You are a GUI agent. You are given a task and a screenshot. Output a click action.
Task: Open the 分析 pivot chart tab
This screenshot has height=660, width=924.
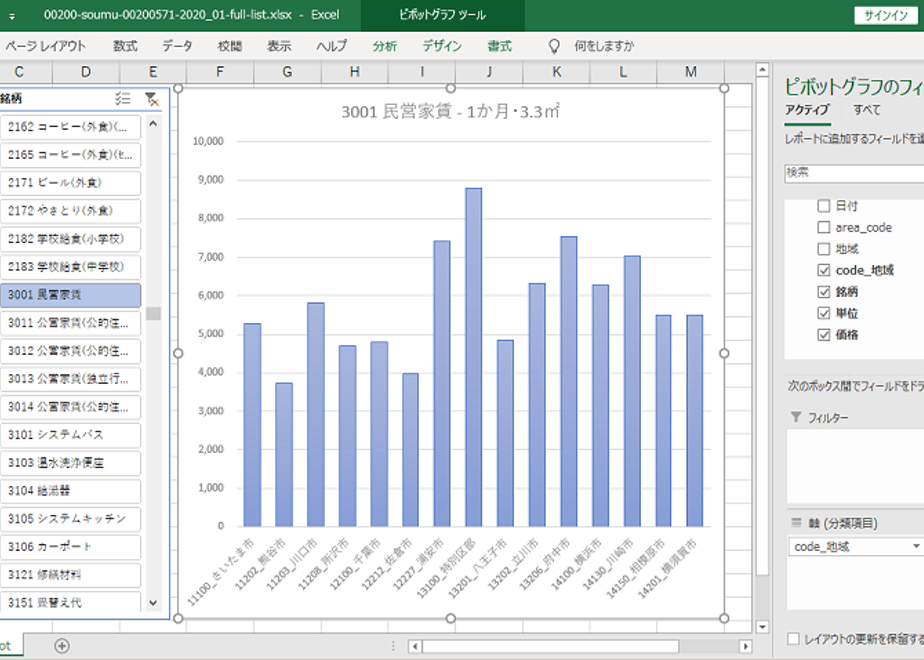click(385, 46)
